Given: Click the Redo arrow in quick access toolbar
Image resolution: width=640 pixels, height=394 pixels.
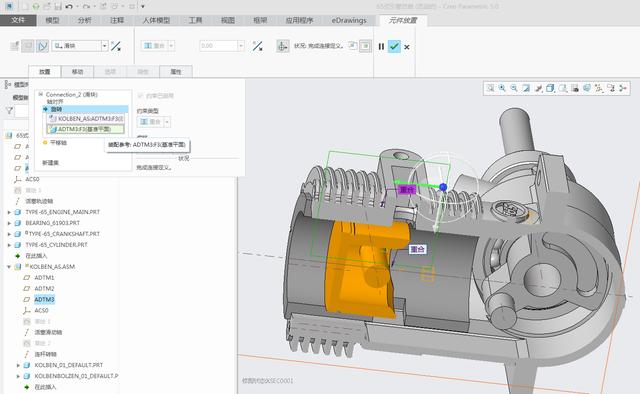Looking at the screenshot, I should click(86, 7).
